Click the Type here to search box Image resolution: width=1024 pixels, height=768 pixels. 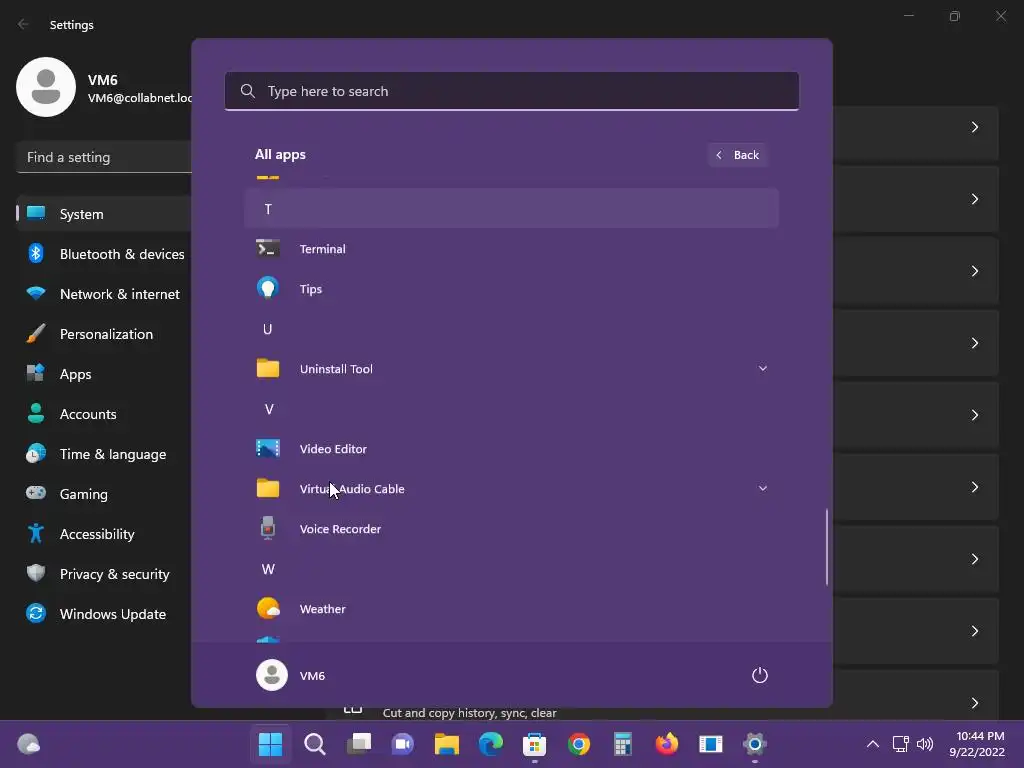(511, 91)
